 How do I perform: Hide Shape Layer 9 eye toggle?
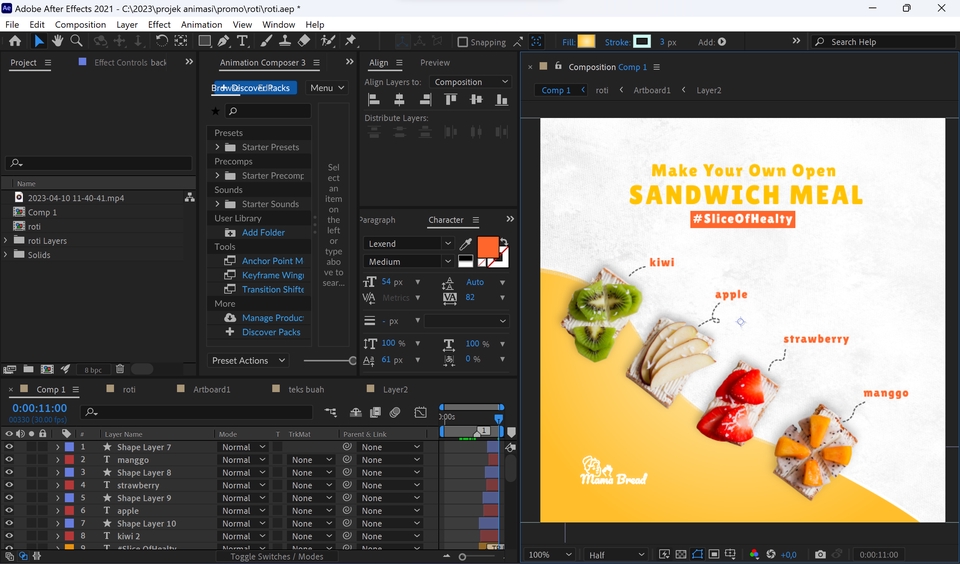click(9, 498)
